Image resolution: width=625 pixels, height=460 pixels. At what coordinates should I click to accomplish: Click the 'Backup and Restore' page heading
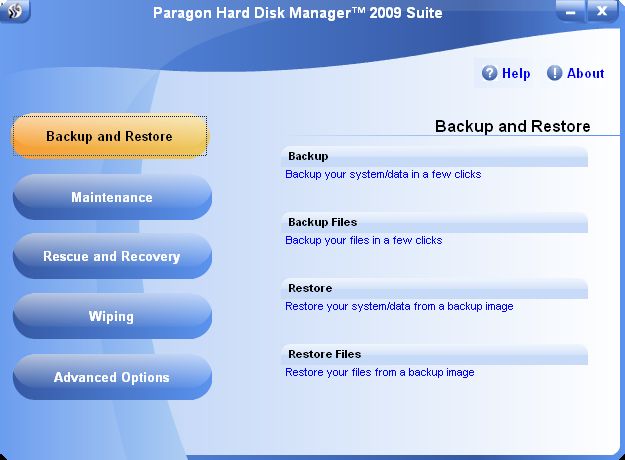pyautogui.click(x=513, y=126)
